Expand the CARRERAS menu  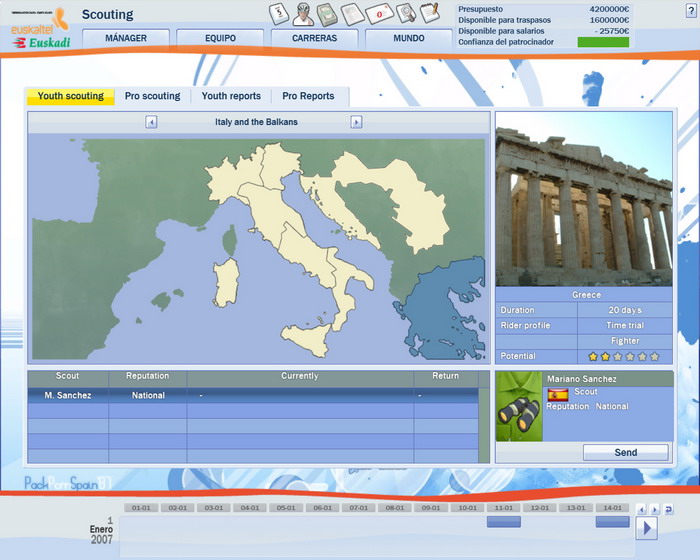tap(314, 39)
